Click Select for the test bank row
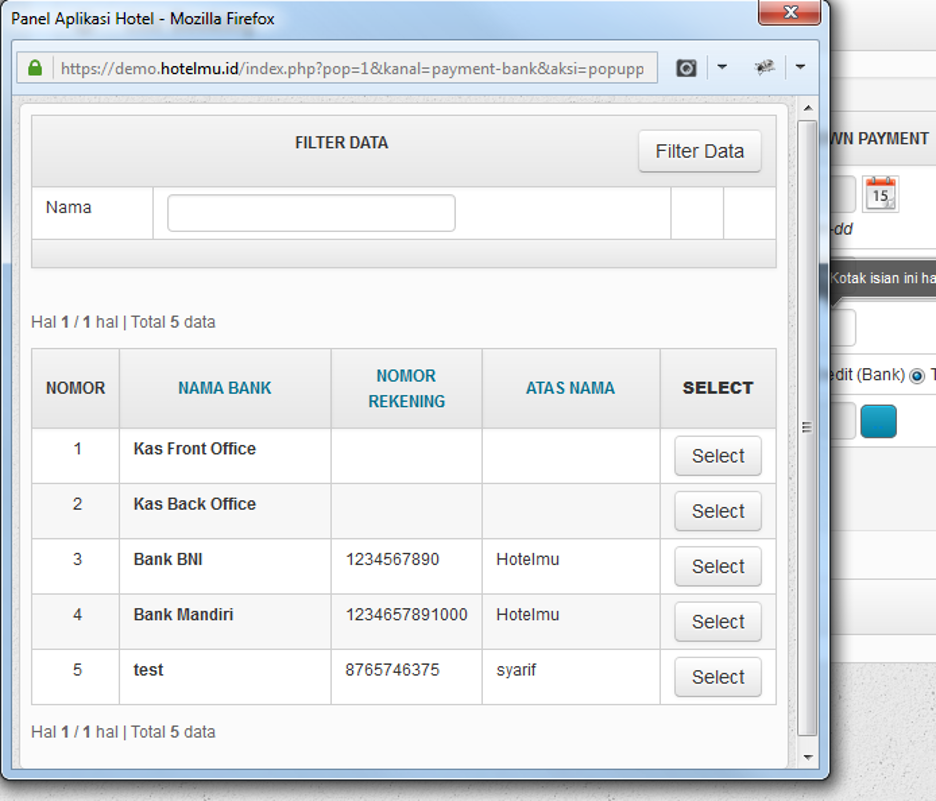936x801 pixels. point(717,677)
